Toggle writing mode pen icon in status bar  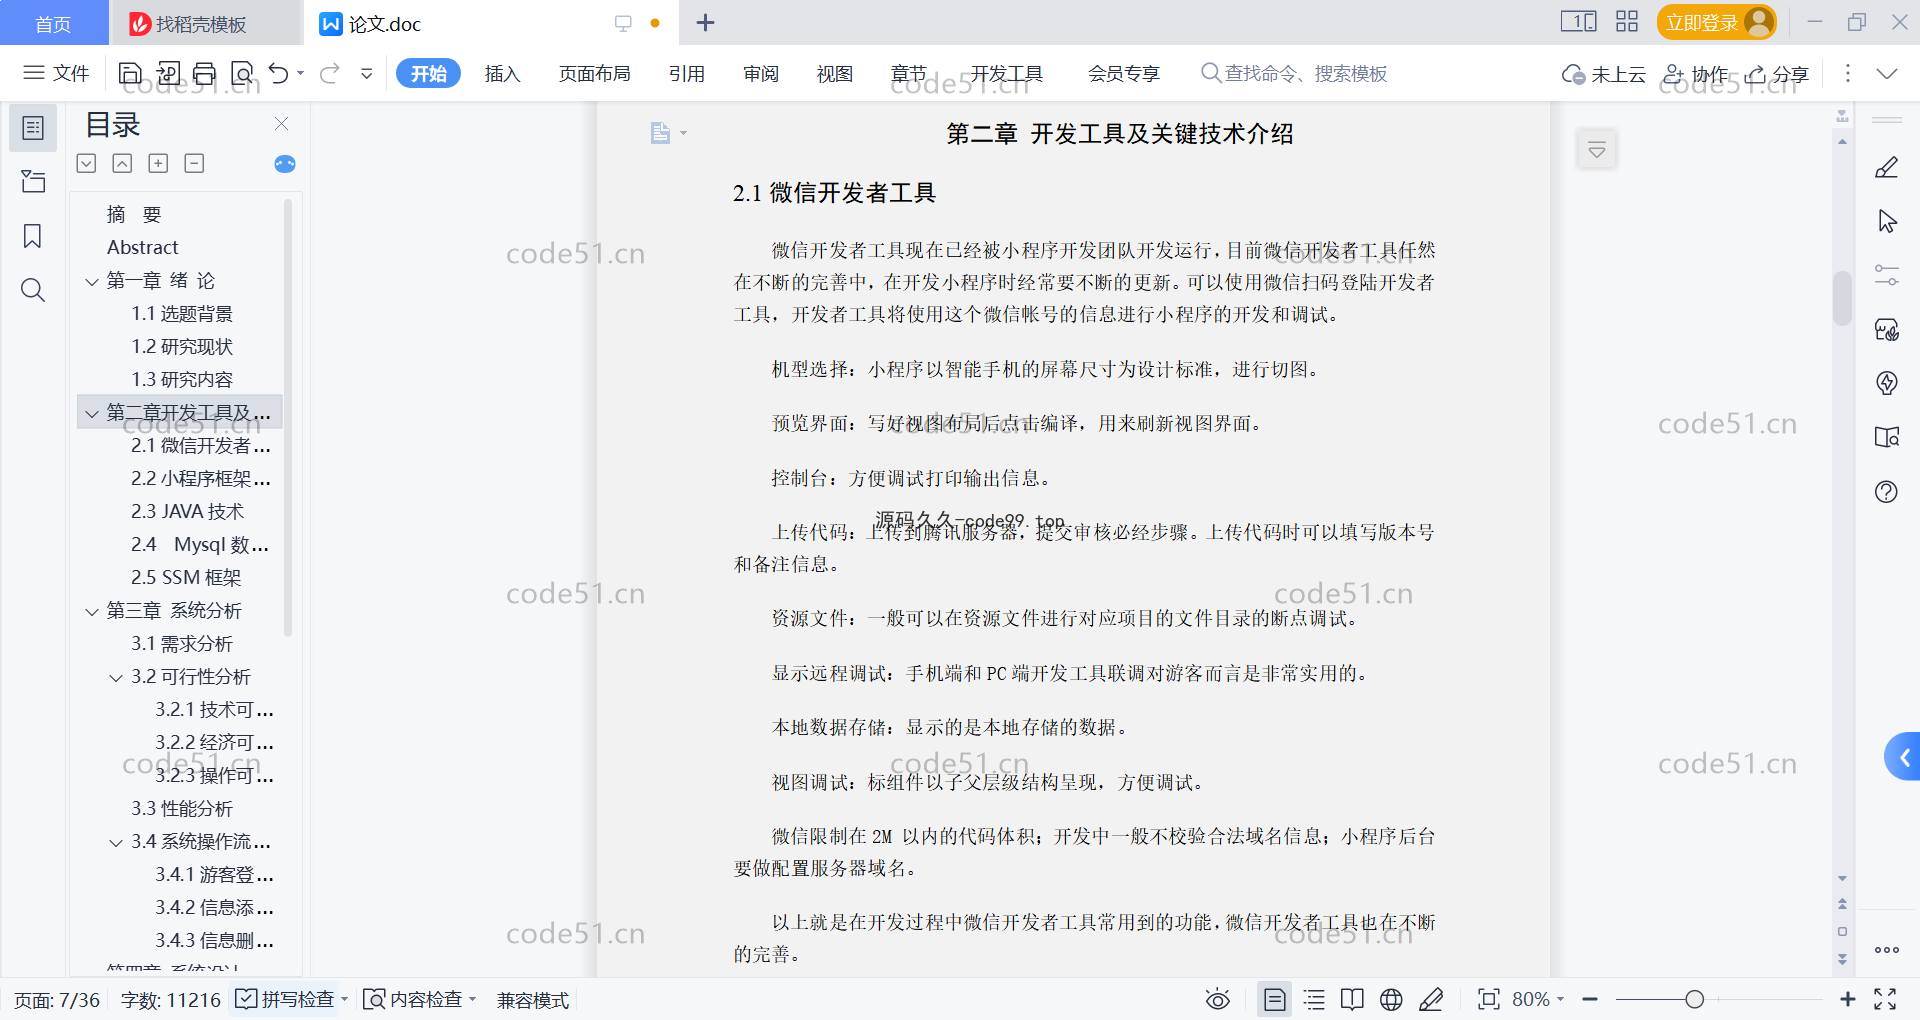click(1431, 999)
